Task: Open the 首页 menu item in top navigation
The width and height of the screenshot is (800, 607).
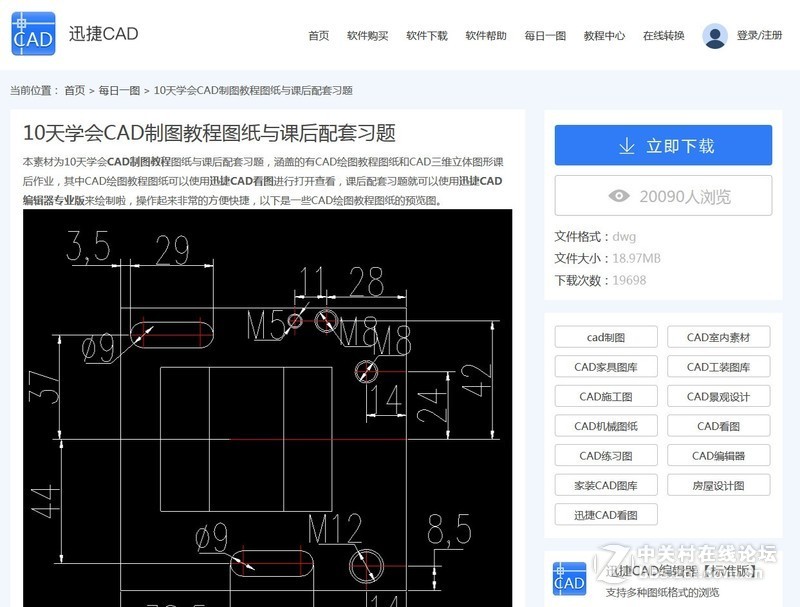Action: pyautogui.click(x=317, y=36)
